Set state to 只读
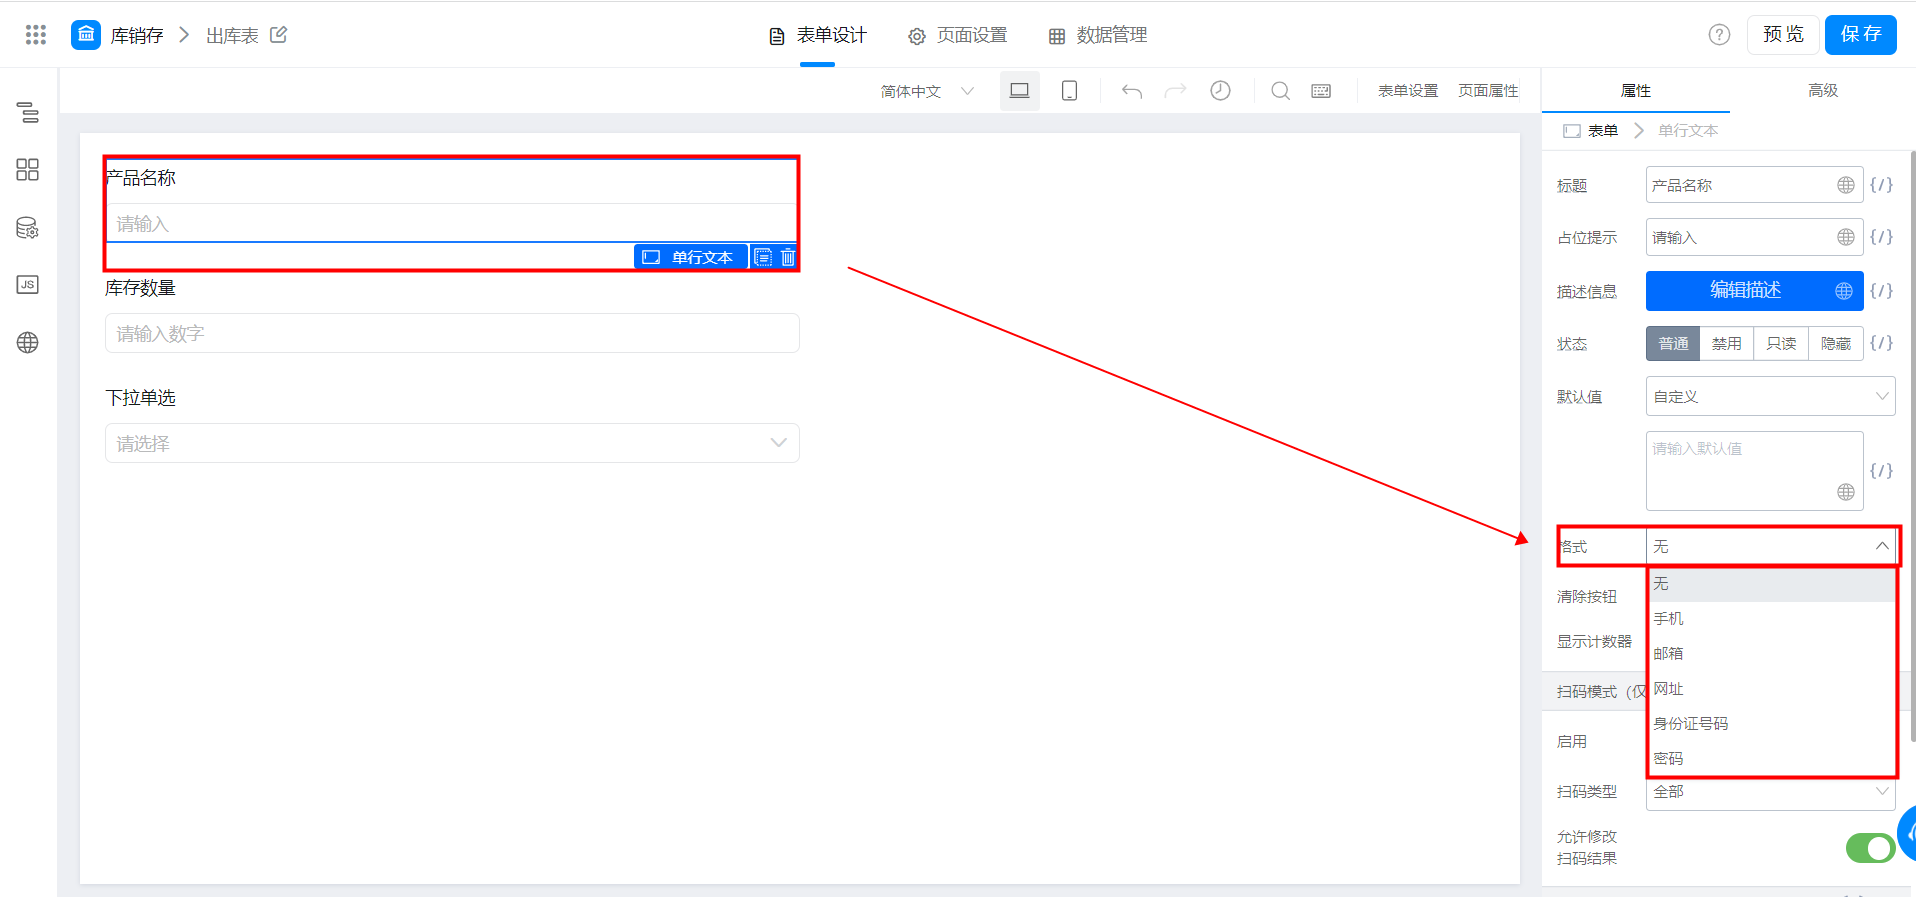Image resolution: width=1916 pixels, height=897 pixels. pos(1781,343)
